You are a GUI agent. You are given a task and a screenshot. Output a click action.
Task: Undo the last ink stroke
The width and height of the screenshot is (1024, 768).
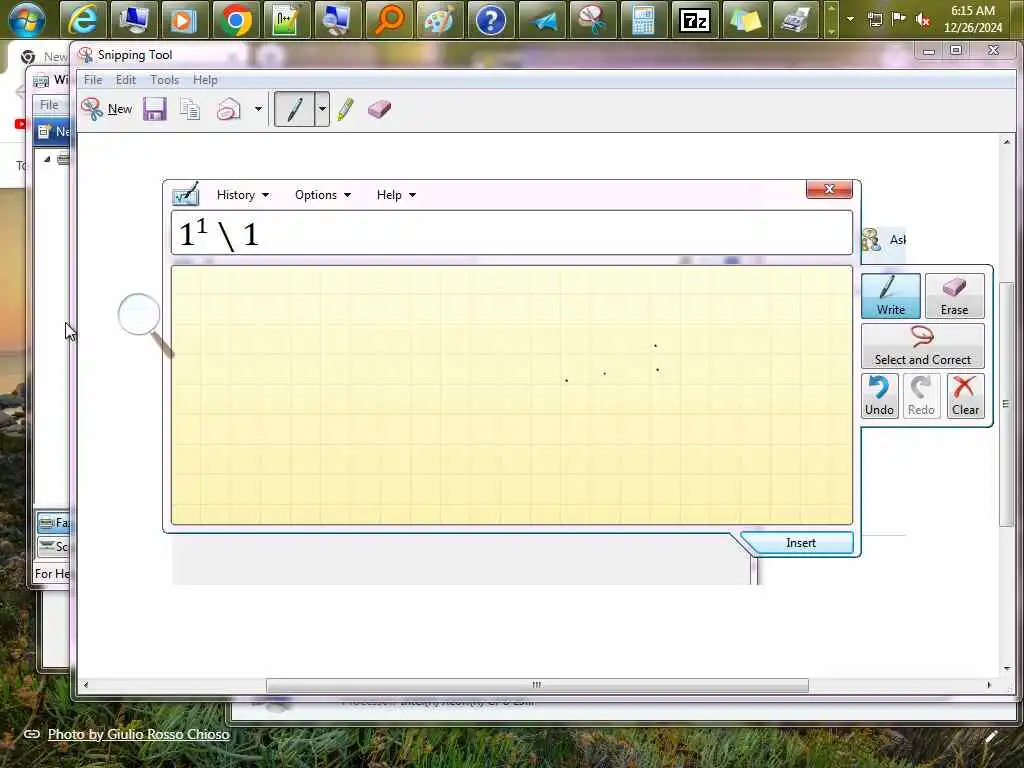tap(879, 396)
